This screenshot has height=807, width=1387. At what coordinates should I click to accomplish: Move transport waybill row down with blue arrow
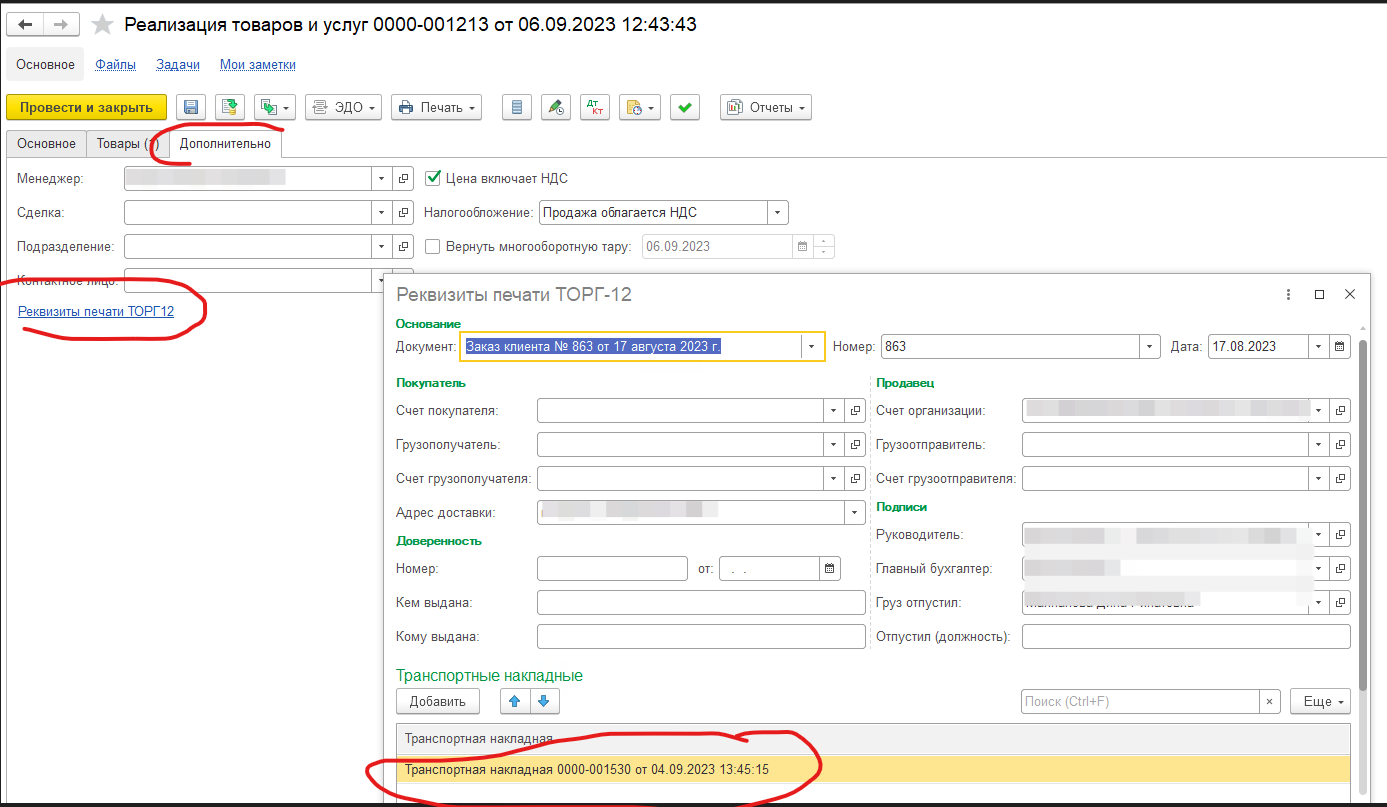[x=544, y=701]
